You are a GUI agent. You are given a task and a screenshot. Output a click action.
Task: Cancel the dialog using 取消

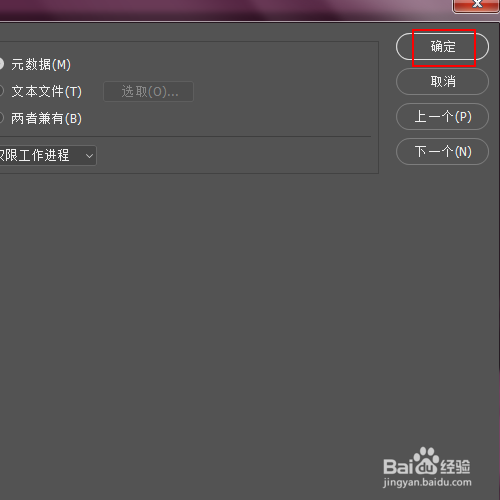(x=442, y=82)
